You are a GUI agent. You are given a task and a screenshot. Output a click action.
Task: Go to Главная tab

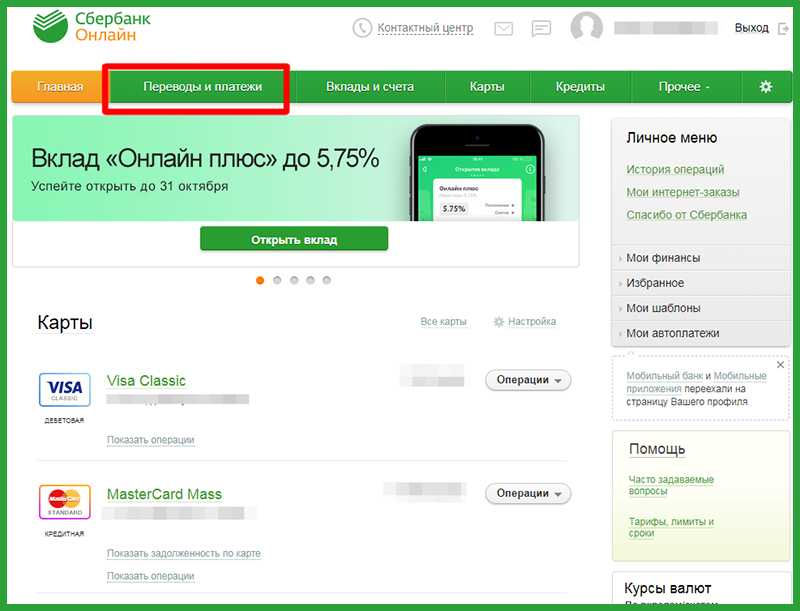[x=59, y=87]
